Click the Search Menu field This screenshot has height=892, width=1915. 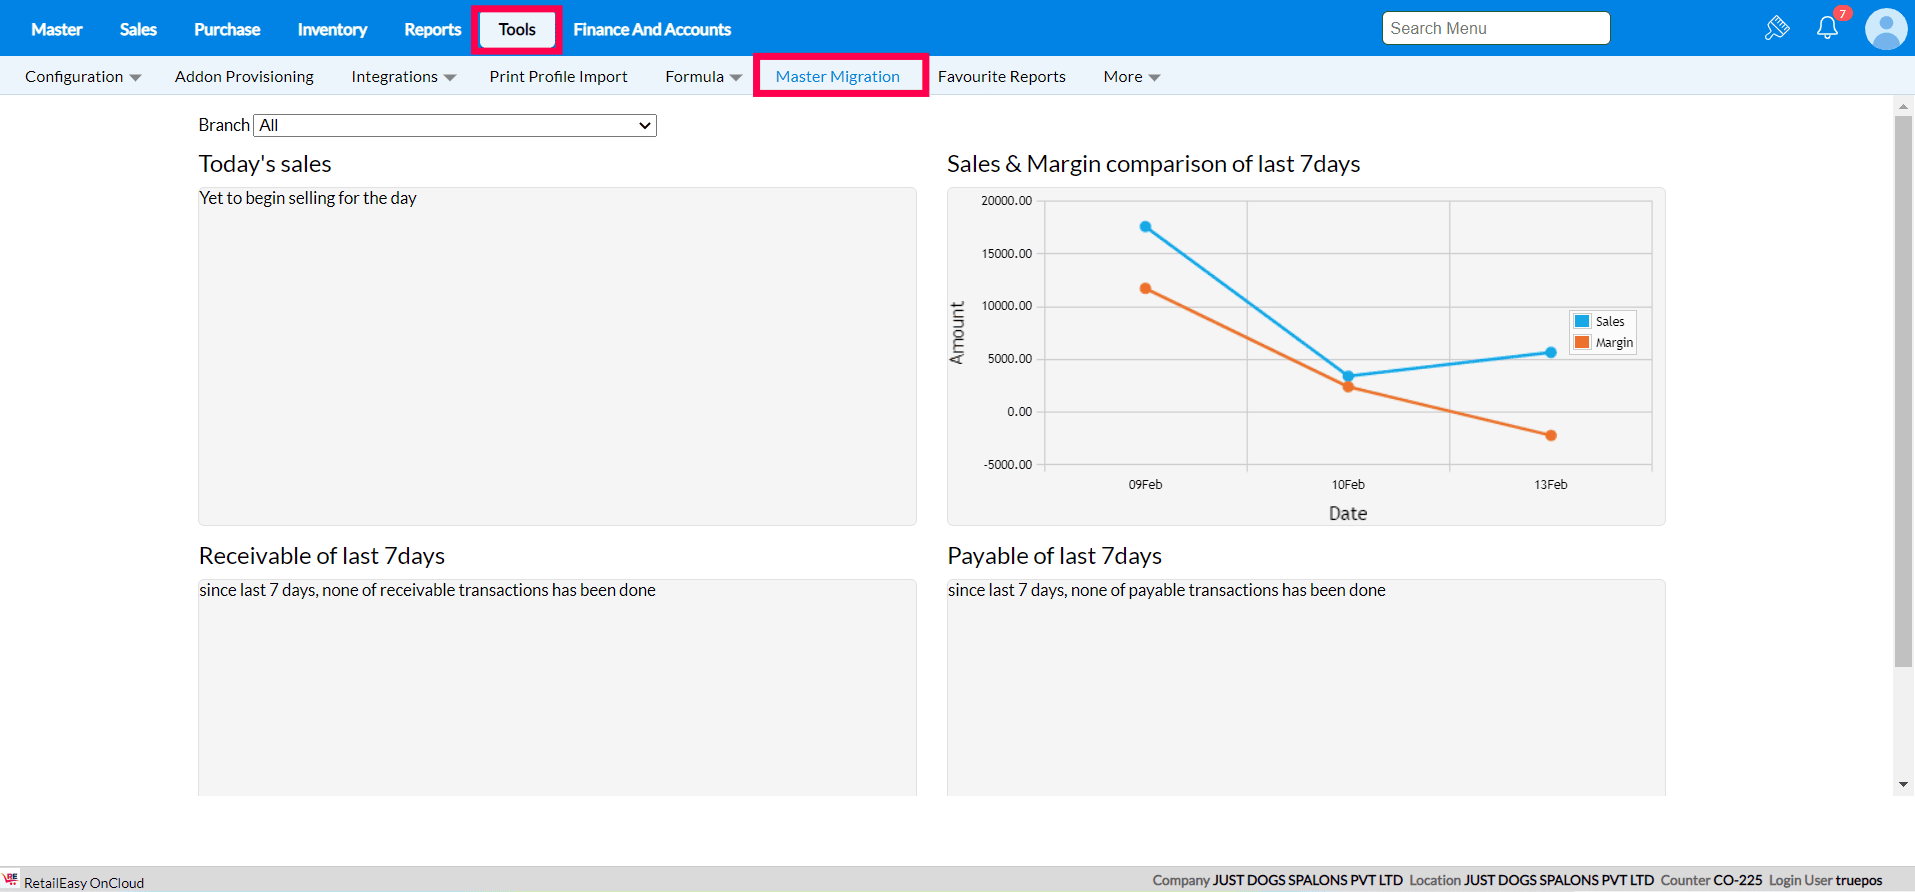pos(1495,28)
